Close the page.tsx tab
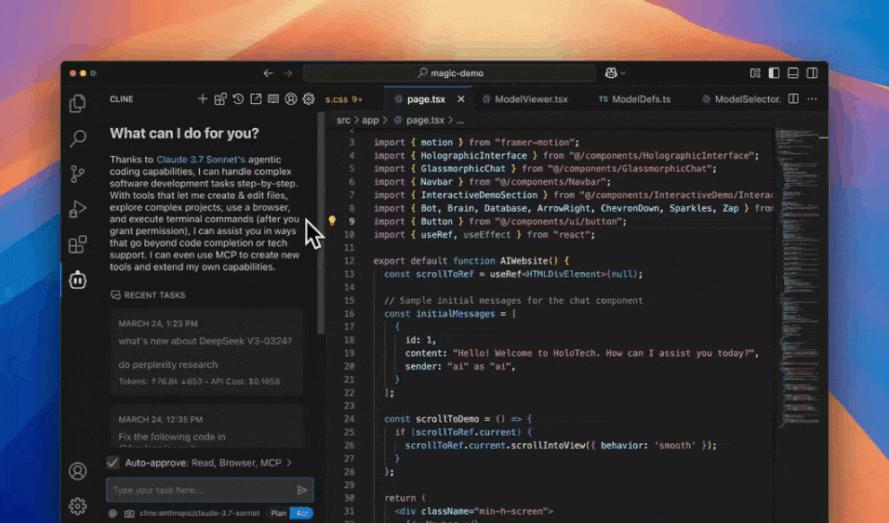Image resolution: width=889 pixels, height=523 pixels. click(x=461, y=99)
